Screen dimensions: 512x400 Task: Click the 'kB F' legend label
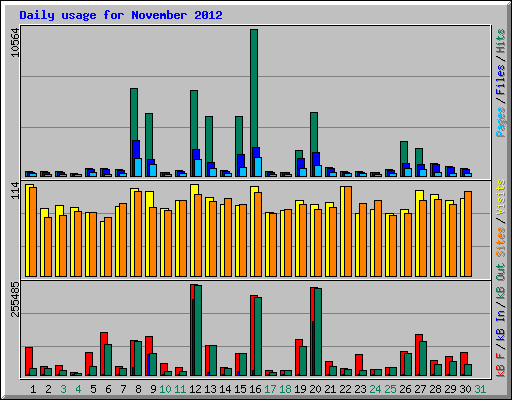(500, 365)
